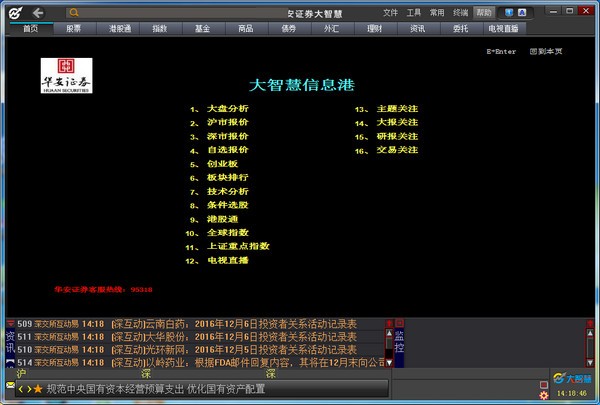Open 技术分析 menu entry

[x=228, y=191]
